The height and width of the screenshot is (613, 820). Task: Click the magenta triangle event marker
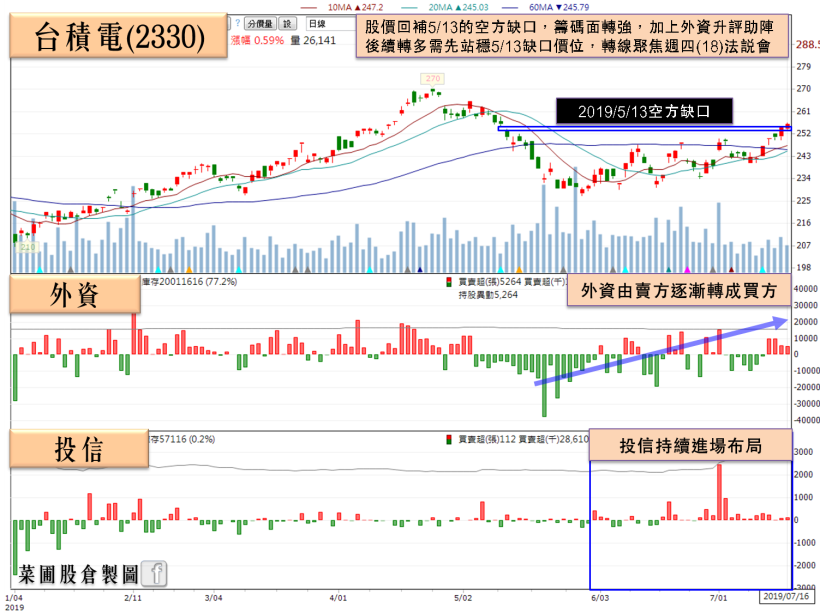pos(687,270)
